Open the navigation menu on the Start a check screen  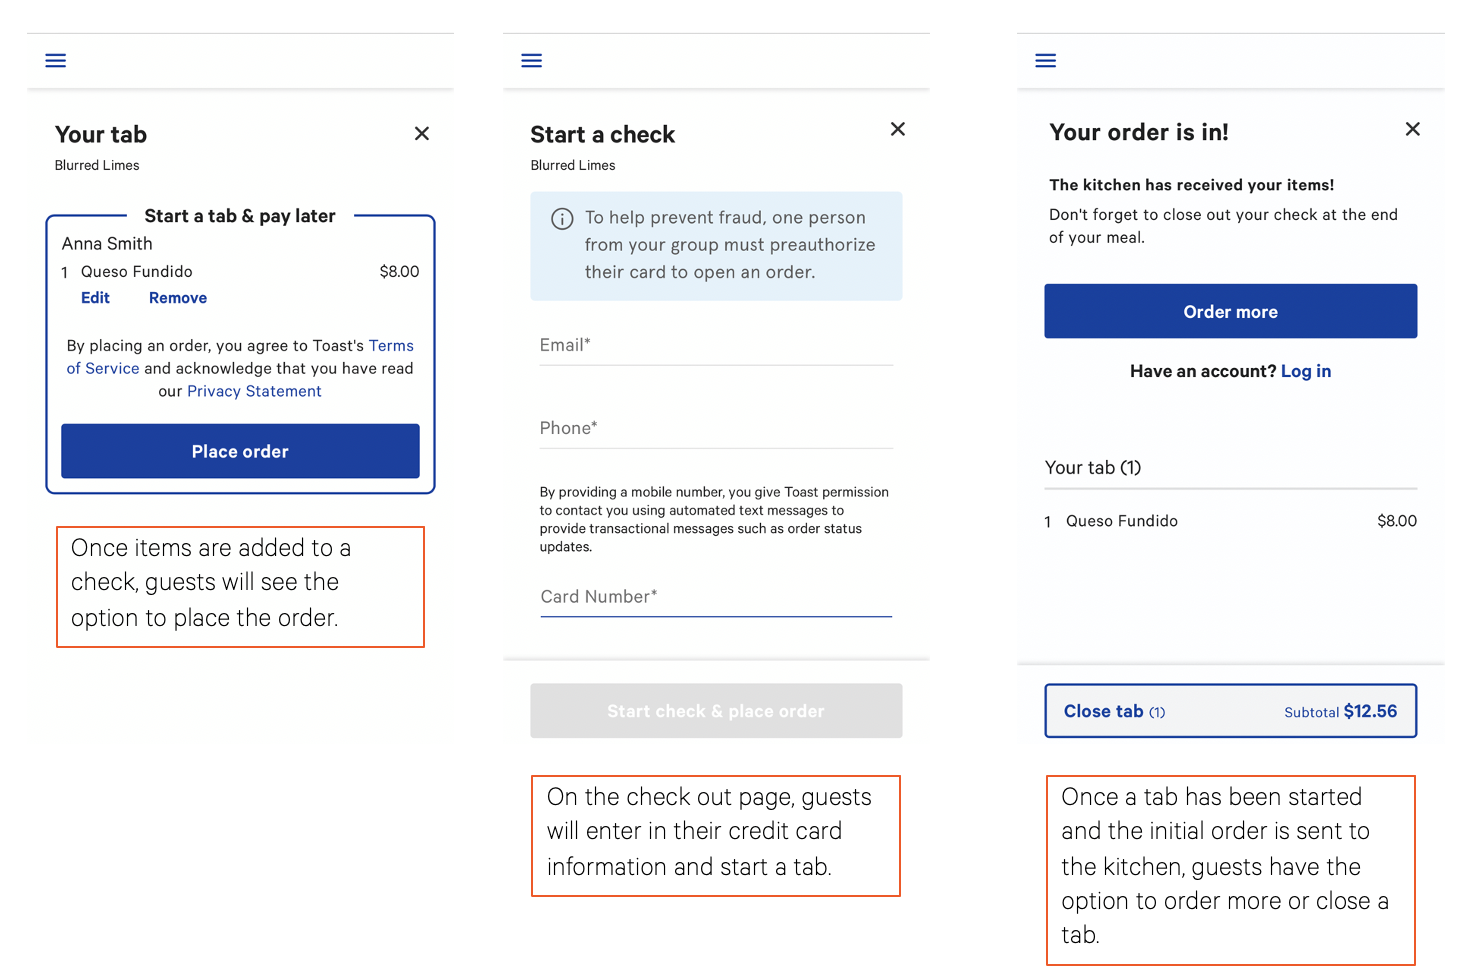531,60
